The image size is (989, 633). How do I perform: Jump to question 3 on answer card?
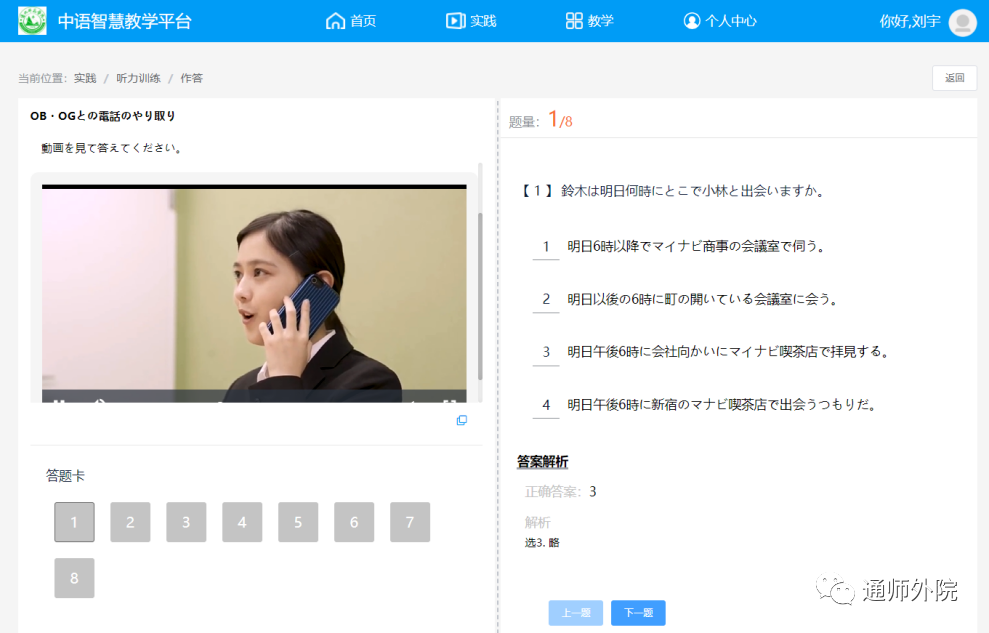click(x=186, y=522)
